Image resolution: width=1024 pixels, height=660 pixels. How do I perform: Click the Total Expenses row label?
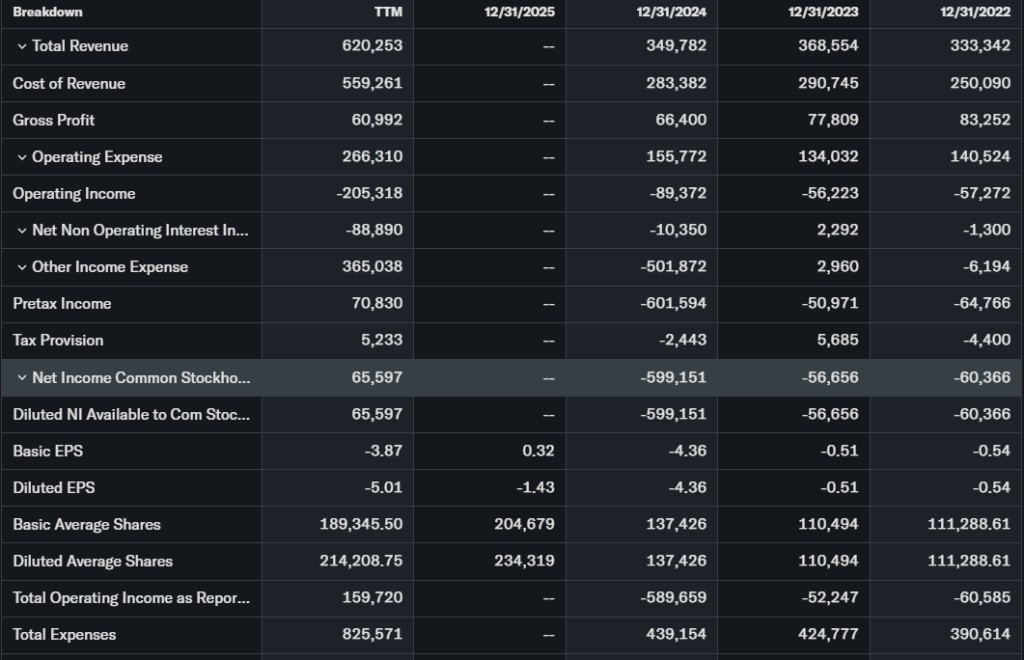[x=64, y=635]
